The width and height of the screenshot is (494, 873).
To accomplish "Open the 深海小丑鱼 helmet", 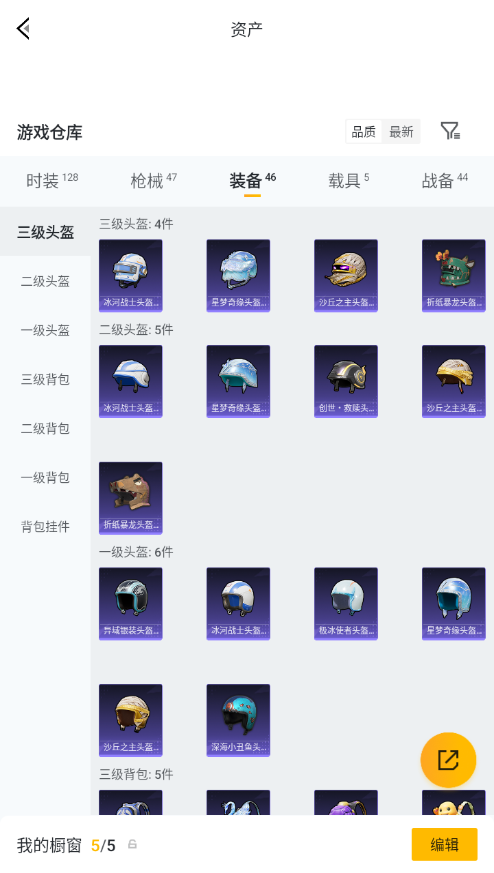I will click(x=238, y=720).
